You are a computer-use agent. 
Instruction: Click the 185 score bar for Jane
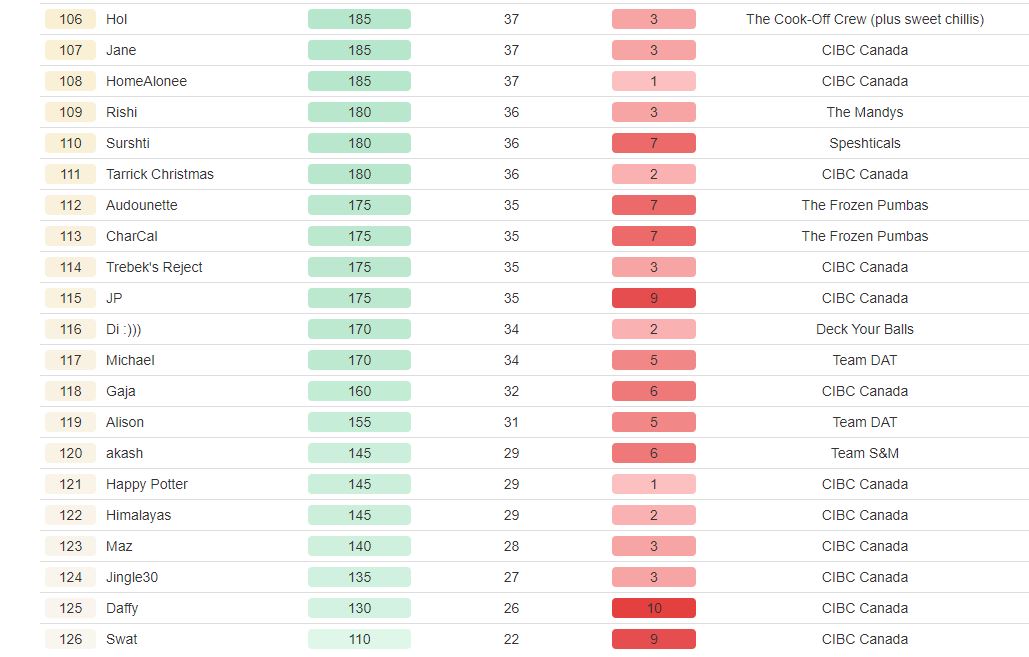coord(359,51)
